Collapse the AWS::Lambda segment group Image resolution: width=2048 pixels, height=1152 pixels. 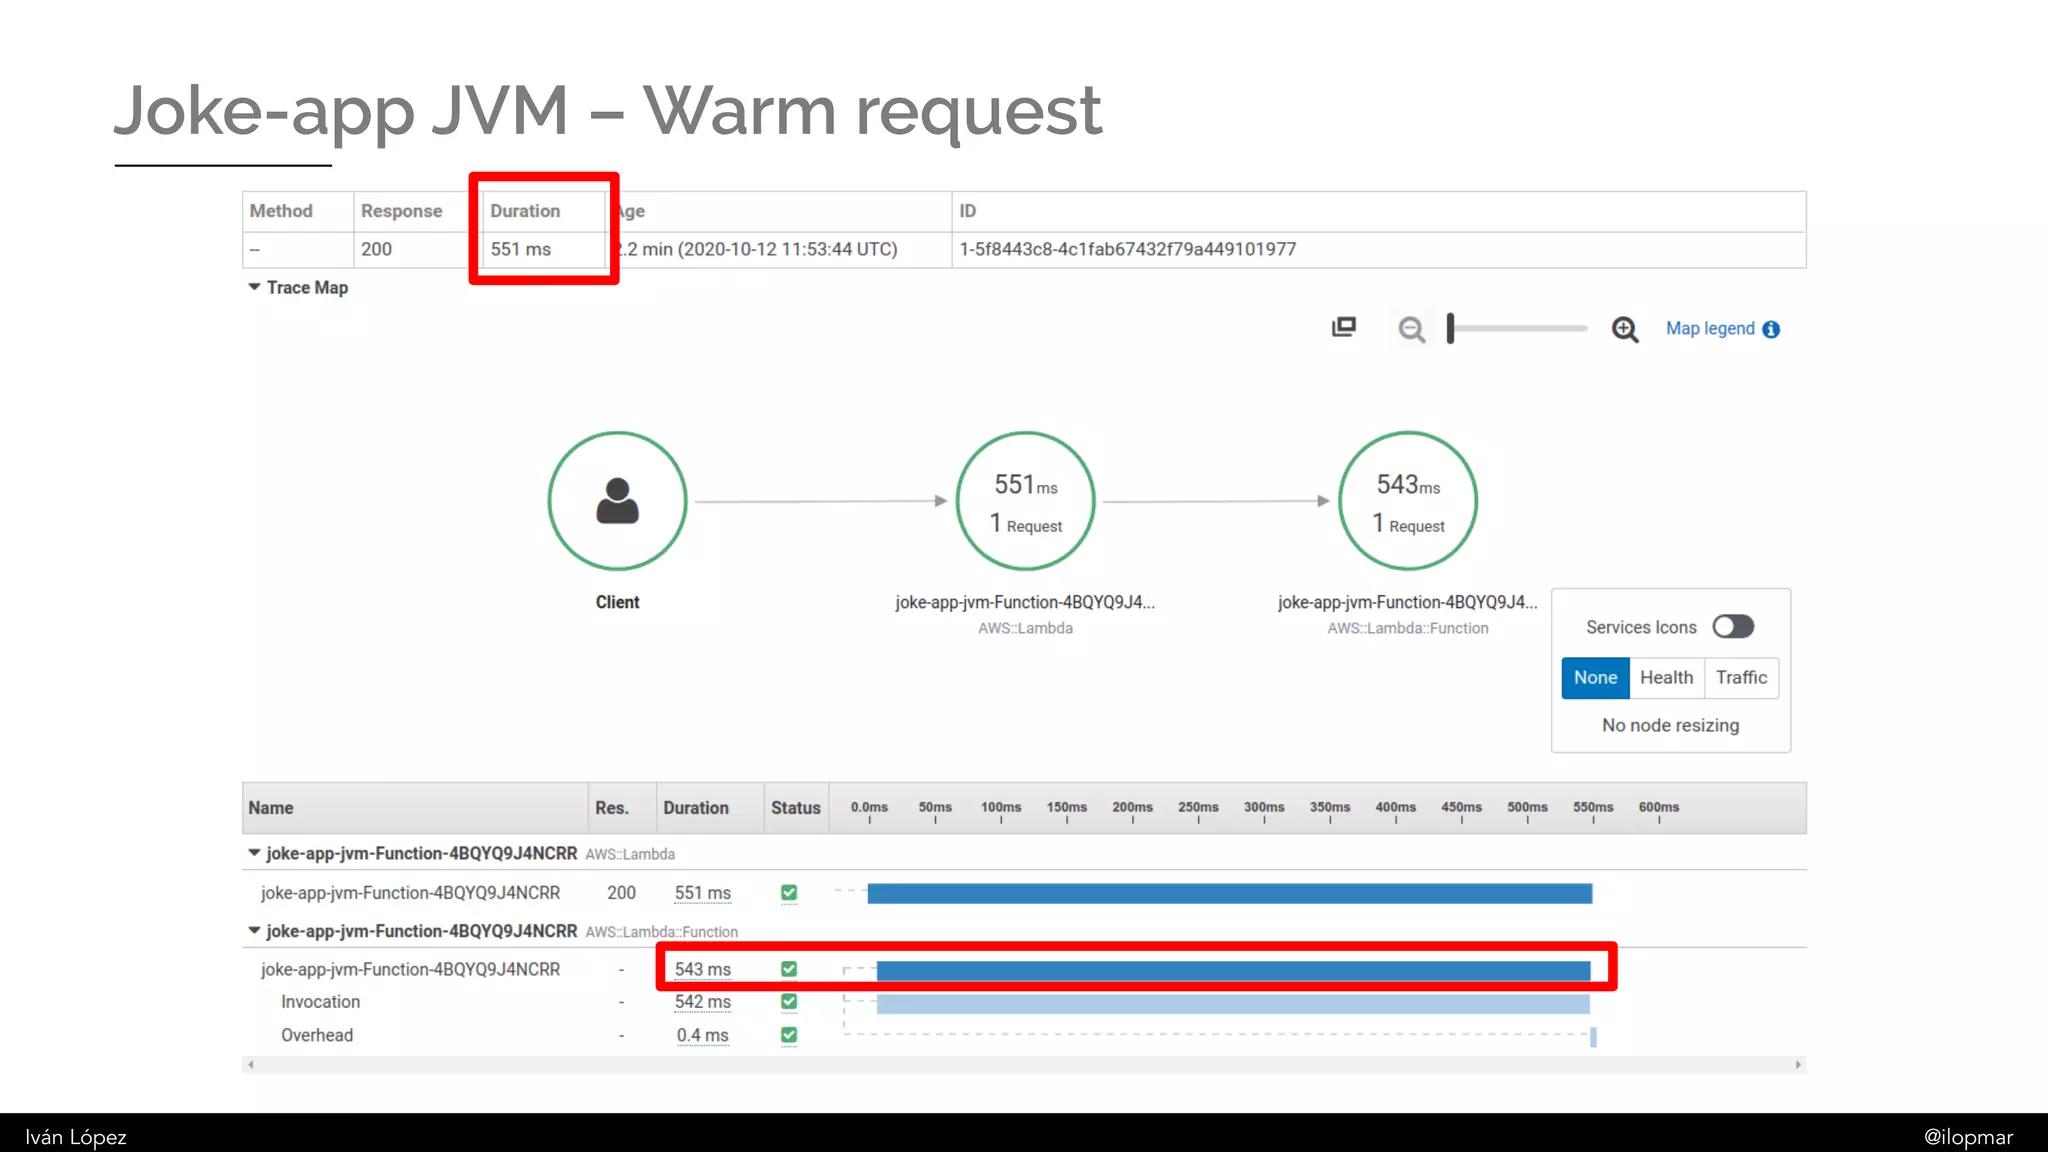(254, 853)
